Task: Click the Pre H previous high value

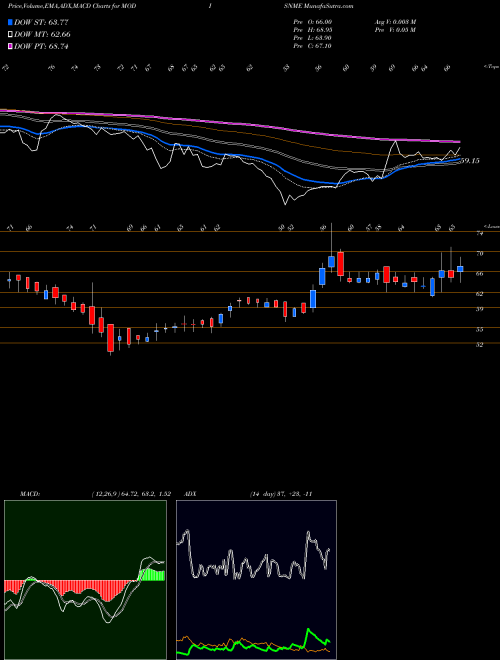Action: click(312, 30)
